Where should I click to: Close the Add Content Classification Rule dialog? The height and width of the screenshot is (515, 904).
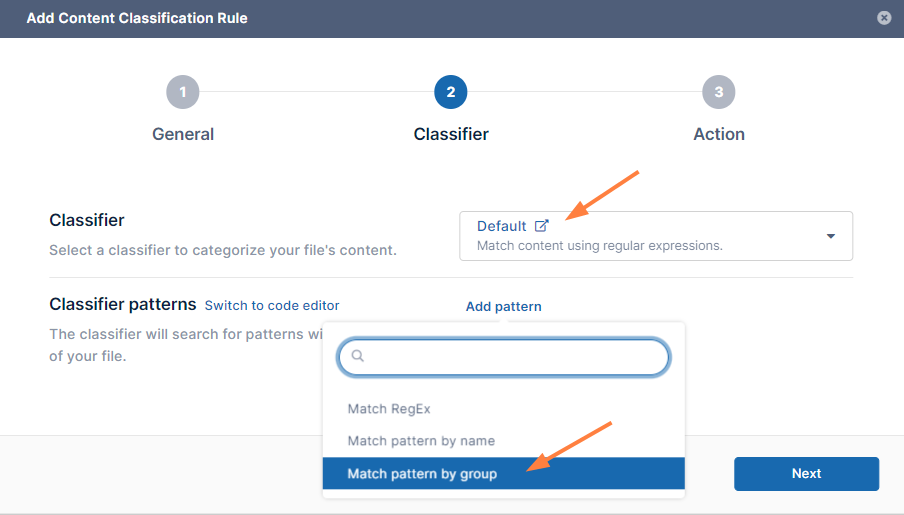click(884, 18)
